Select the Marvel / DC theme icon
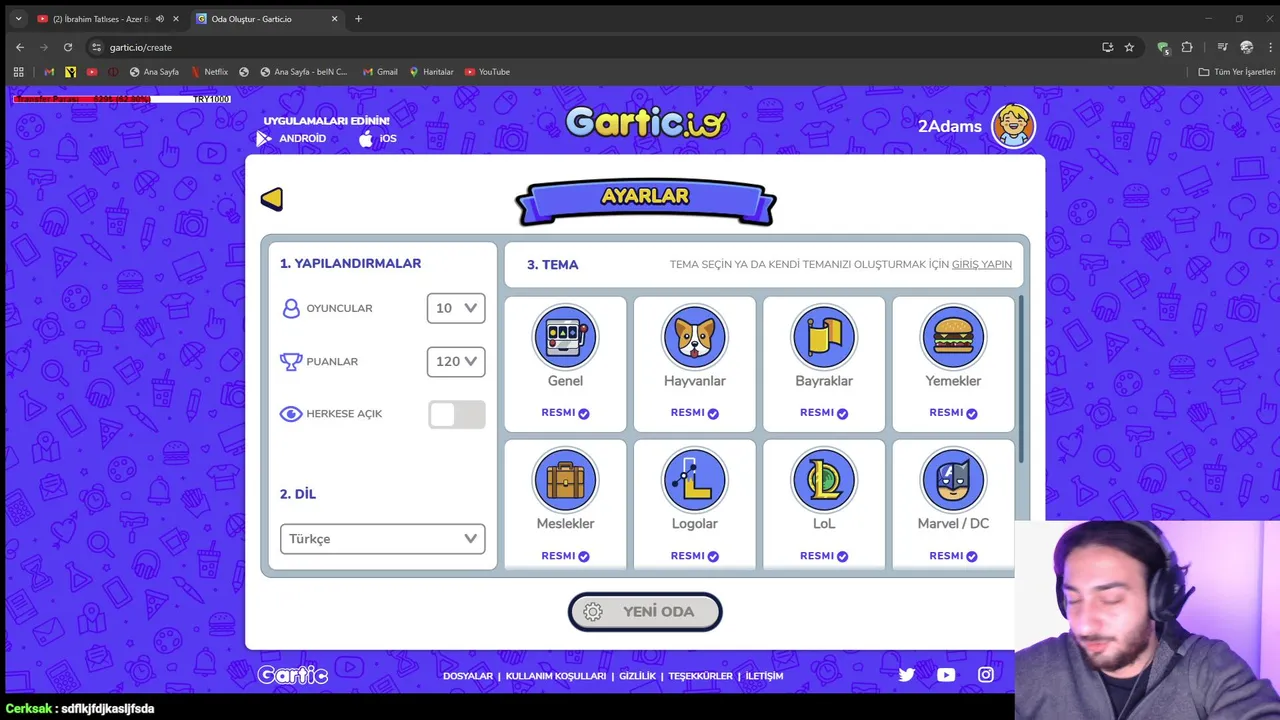The image size is (1280, 720). (x=953, y=480)
